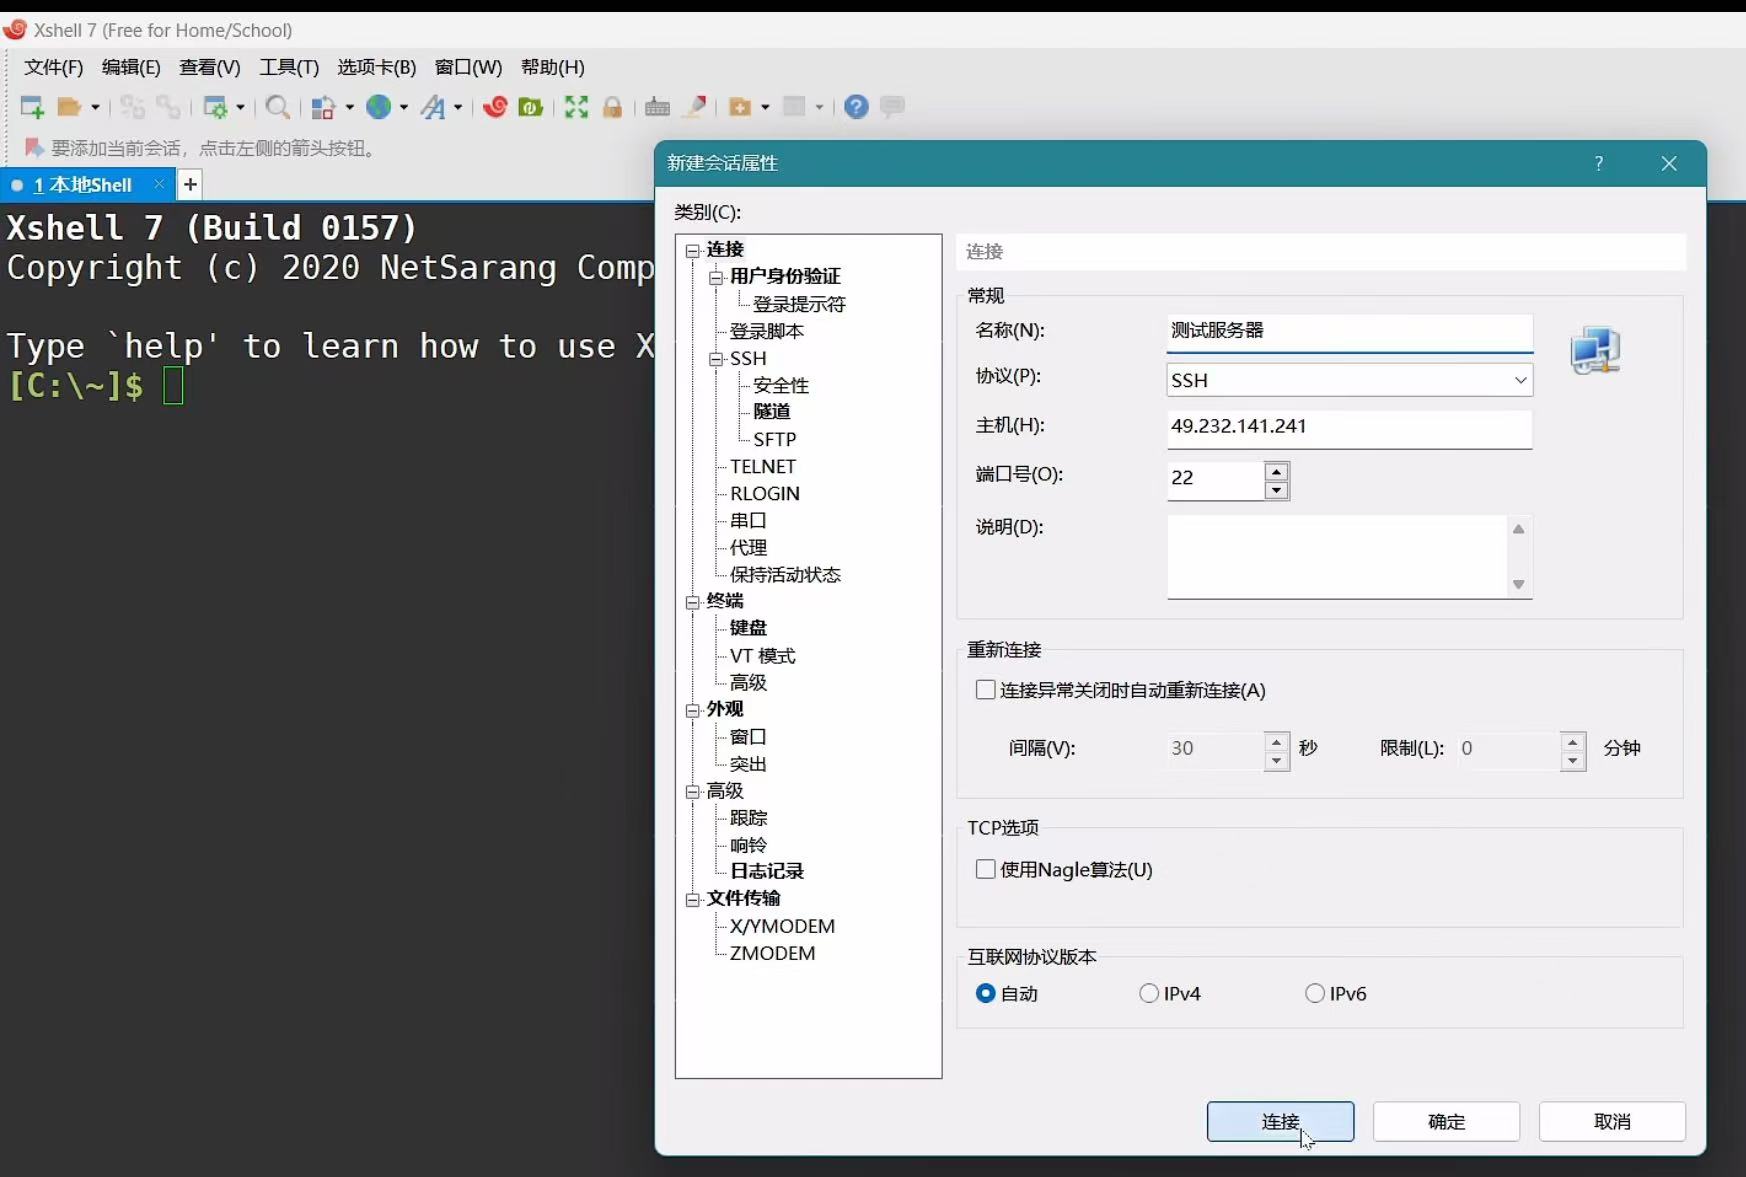The height and width of the screenshot is (1177, 1746).
Task: Open the 工具(T) menu
Action: pos(289,67)
